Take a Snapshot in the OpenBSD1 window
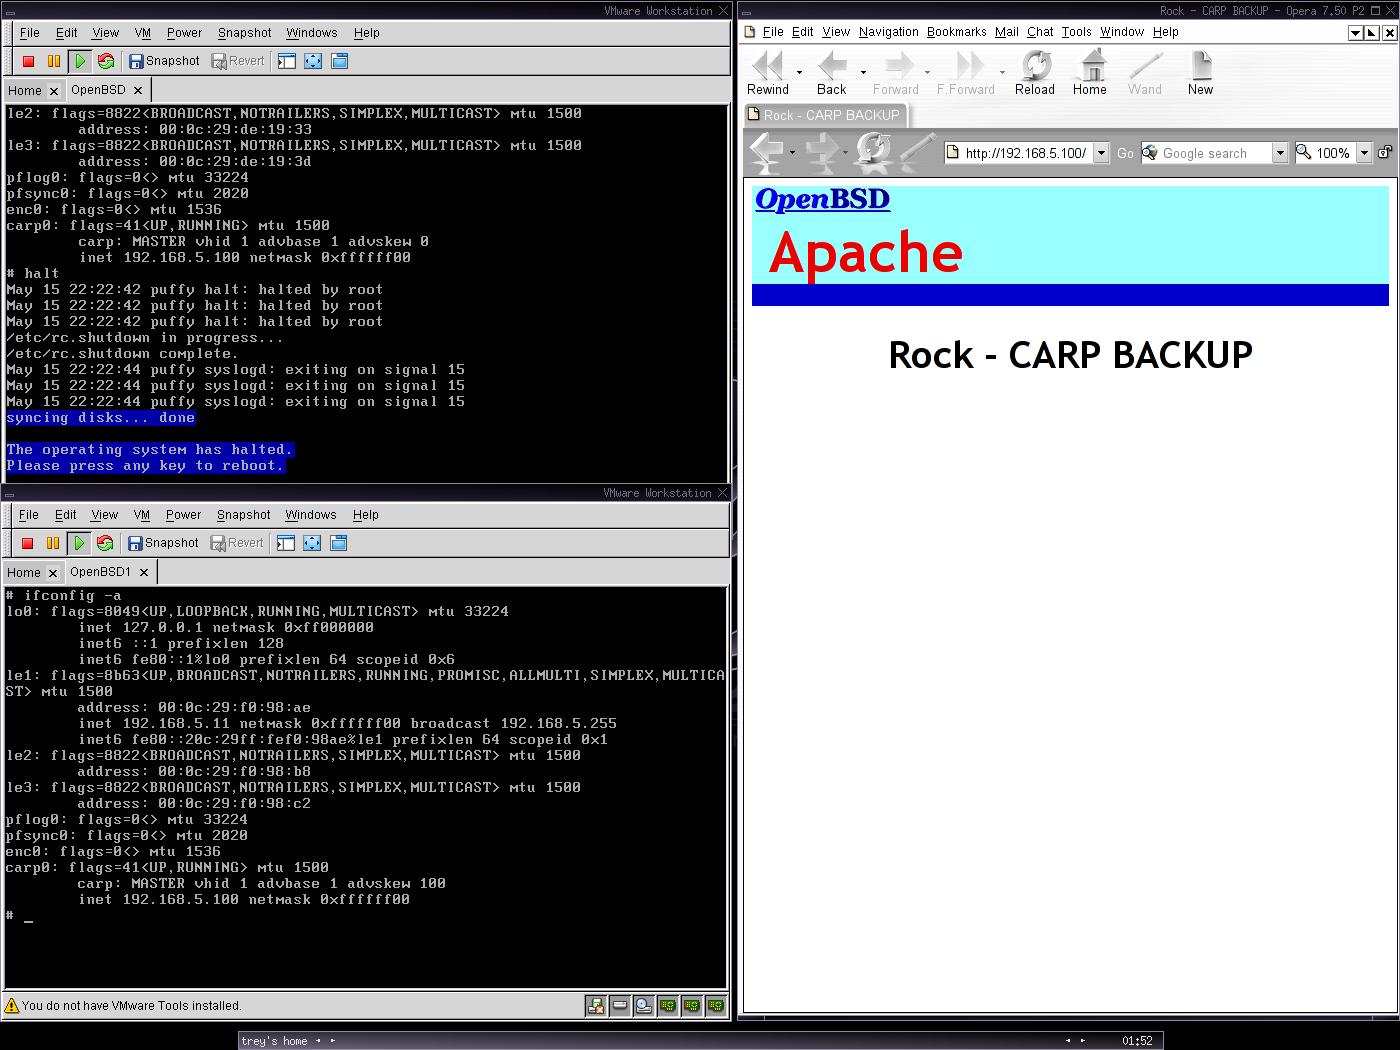1400x1050 pixels. coord(163,543)
